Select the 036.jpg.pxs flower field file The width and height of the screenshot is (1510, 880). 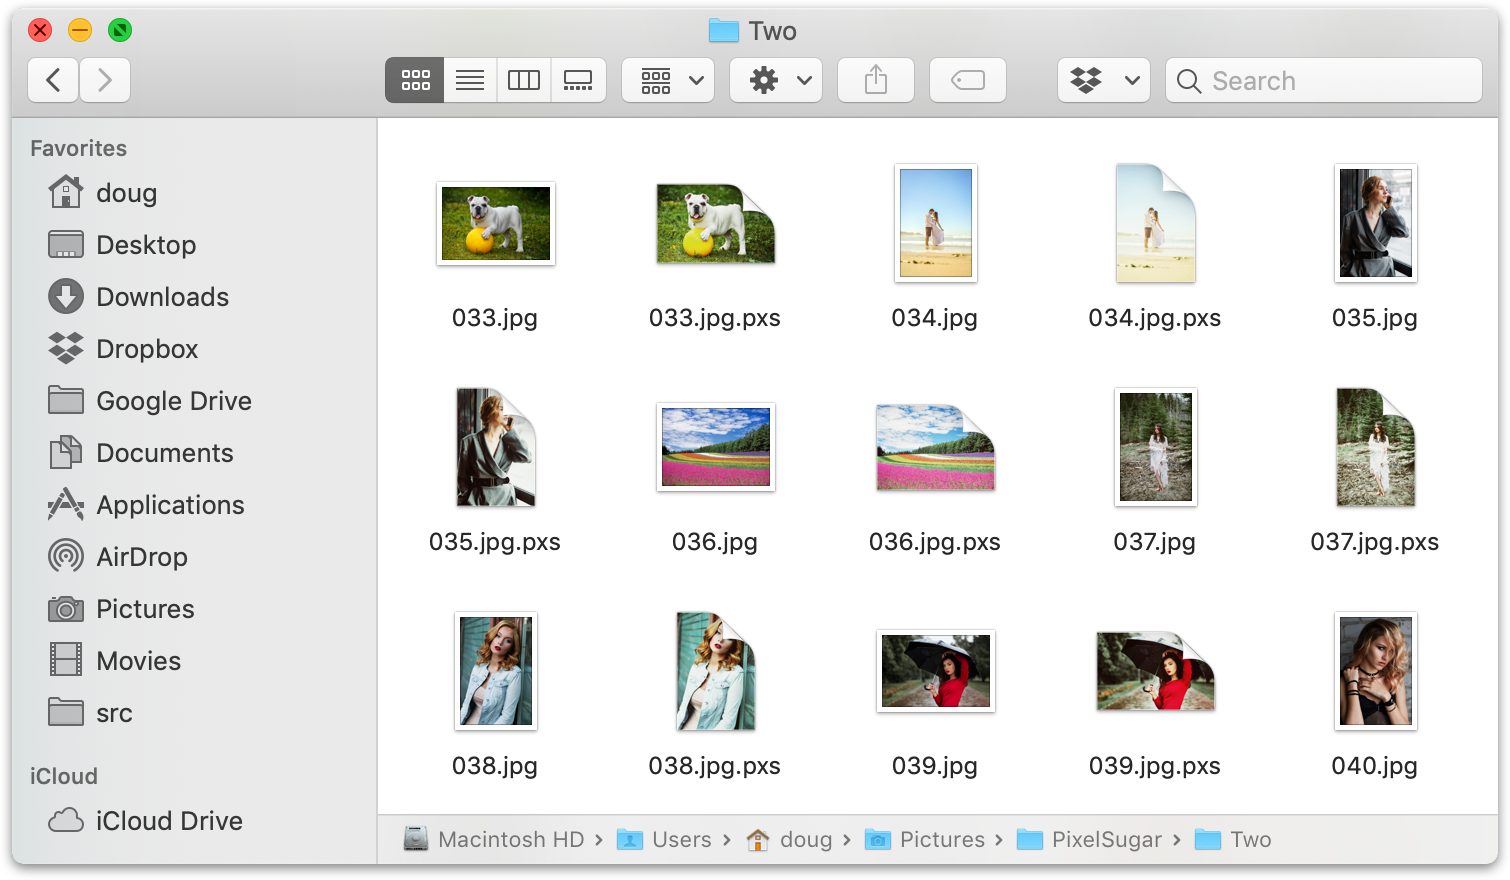tap(935, 448)
